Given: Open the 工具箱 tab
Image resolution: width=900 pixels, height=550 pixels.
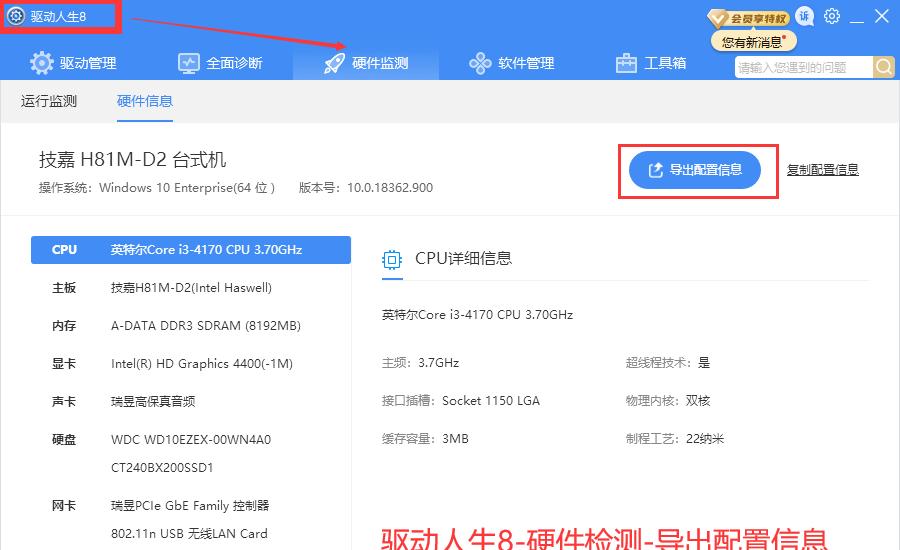Looking at the screenshot, I should coord(651,63).
